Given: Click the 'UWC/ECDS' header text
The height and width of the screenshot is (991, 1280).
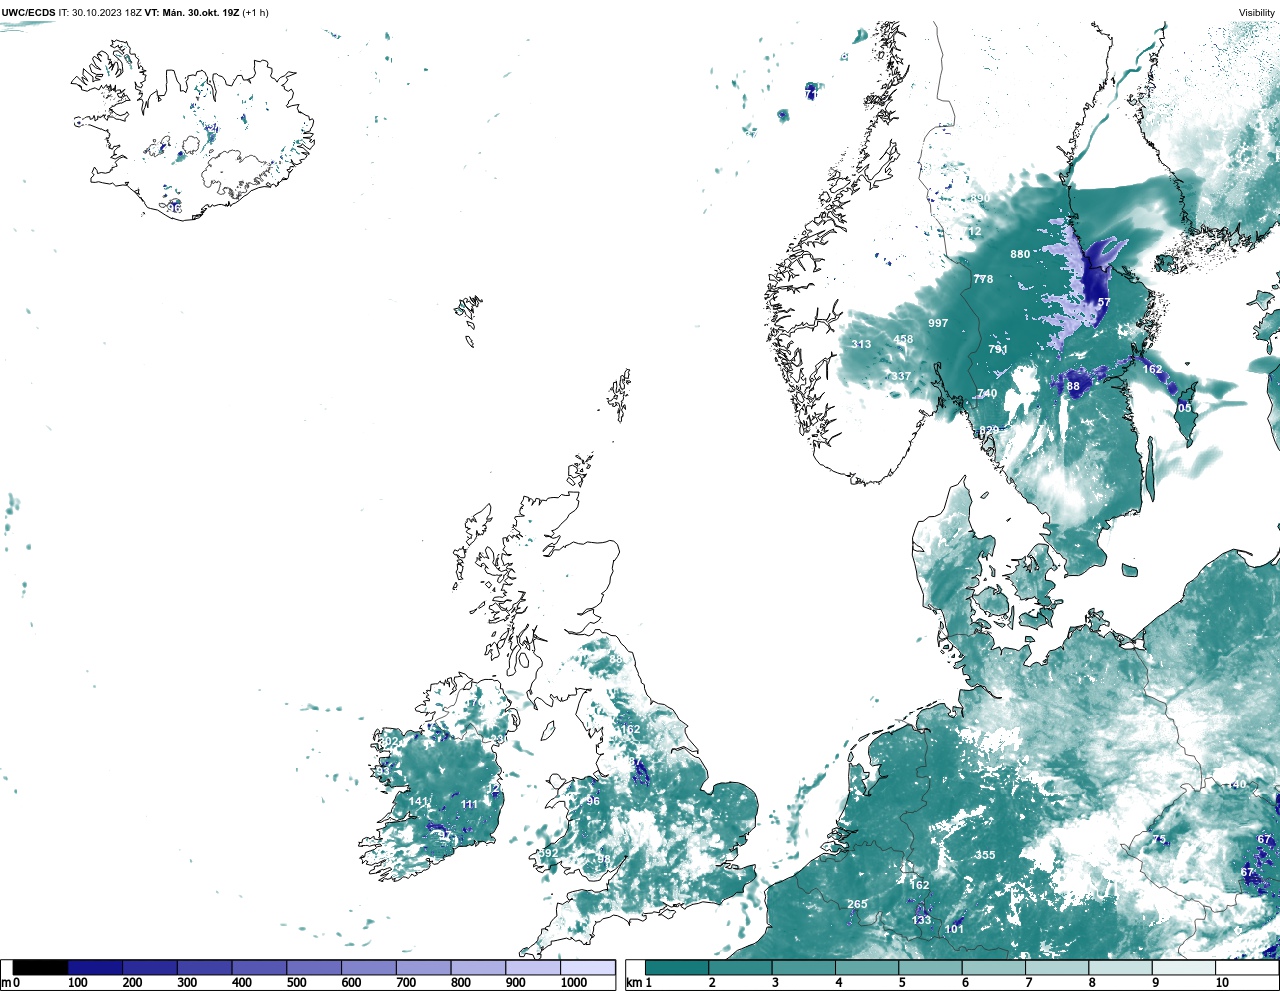Looking at the screenshot, I should (28, 13).
